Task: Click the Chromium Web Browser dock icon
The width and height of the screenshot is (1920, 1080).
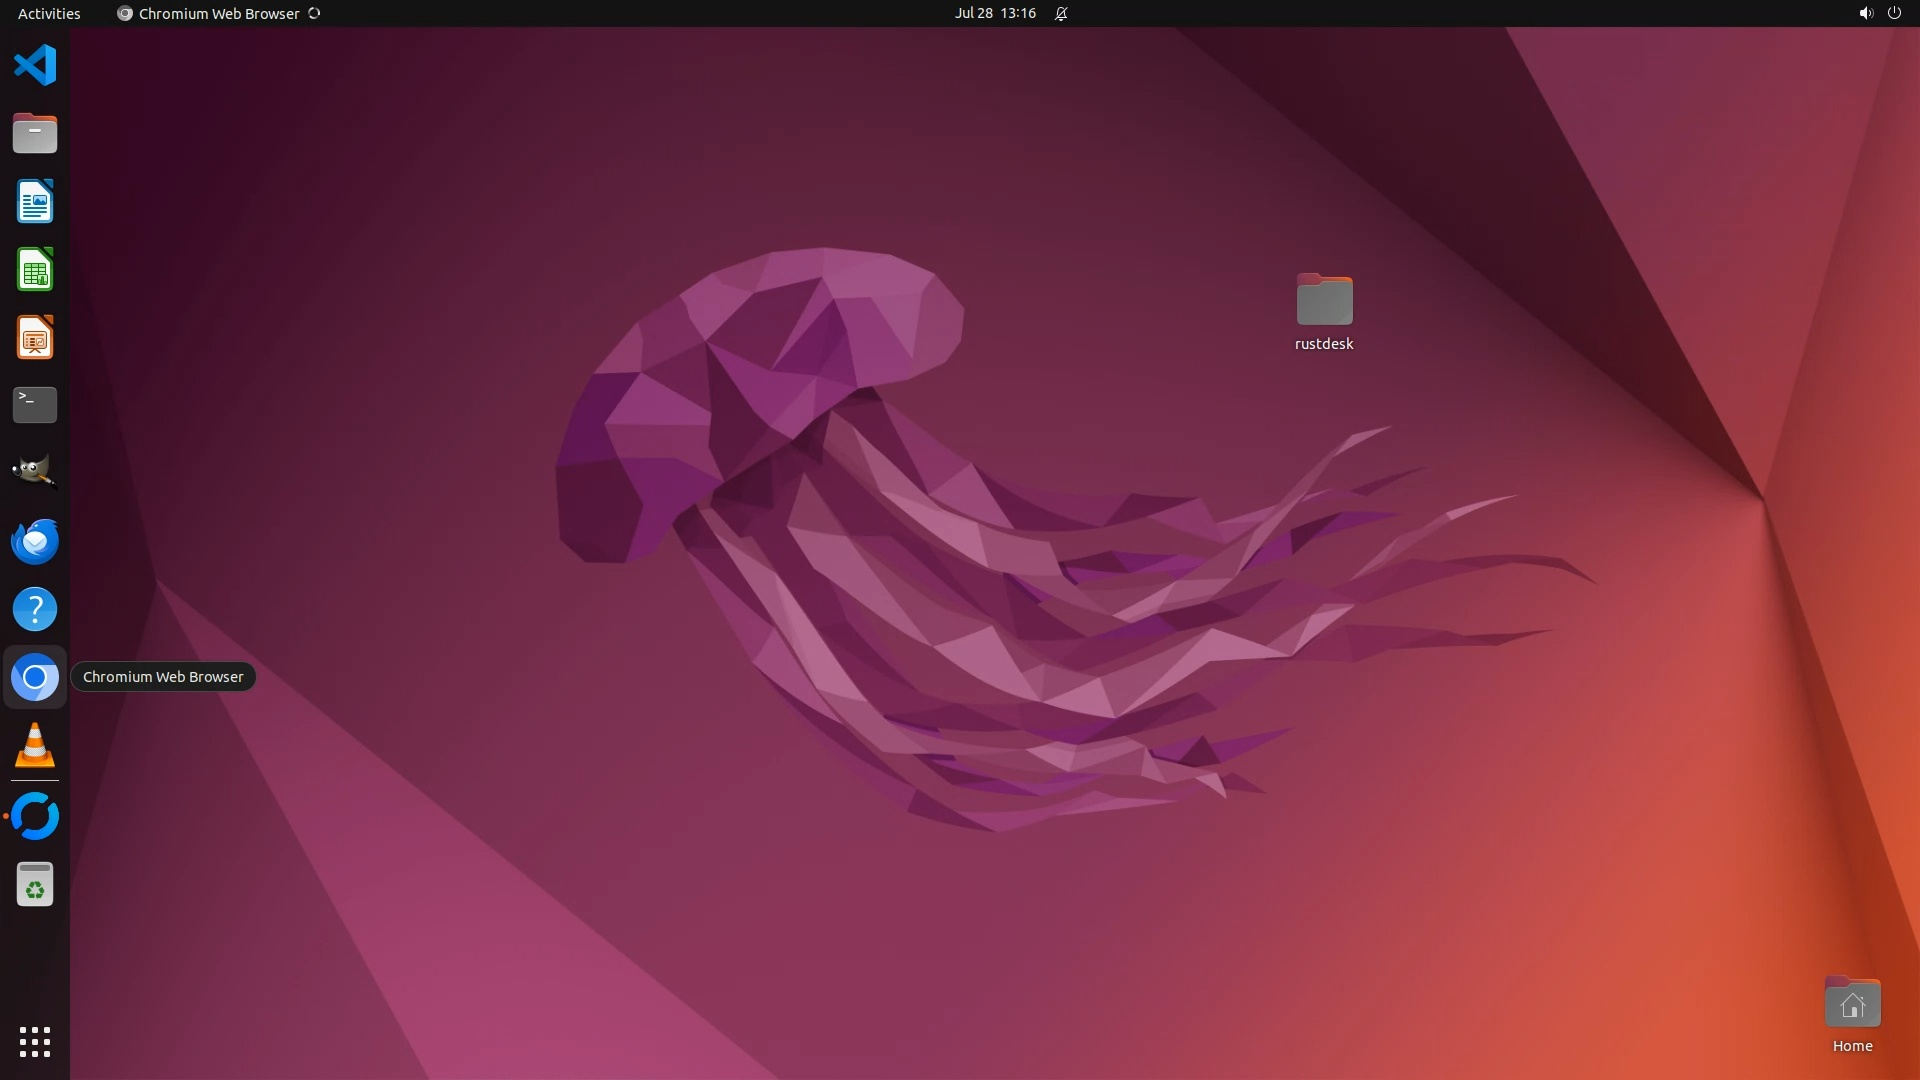Action: point(35,678)
